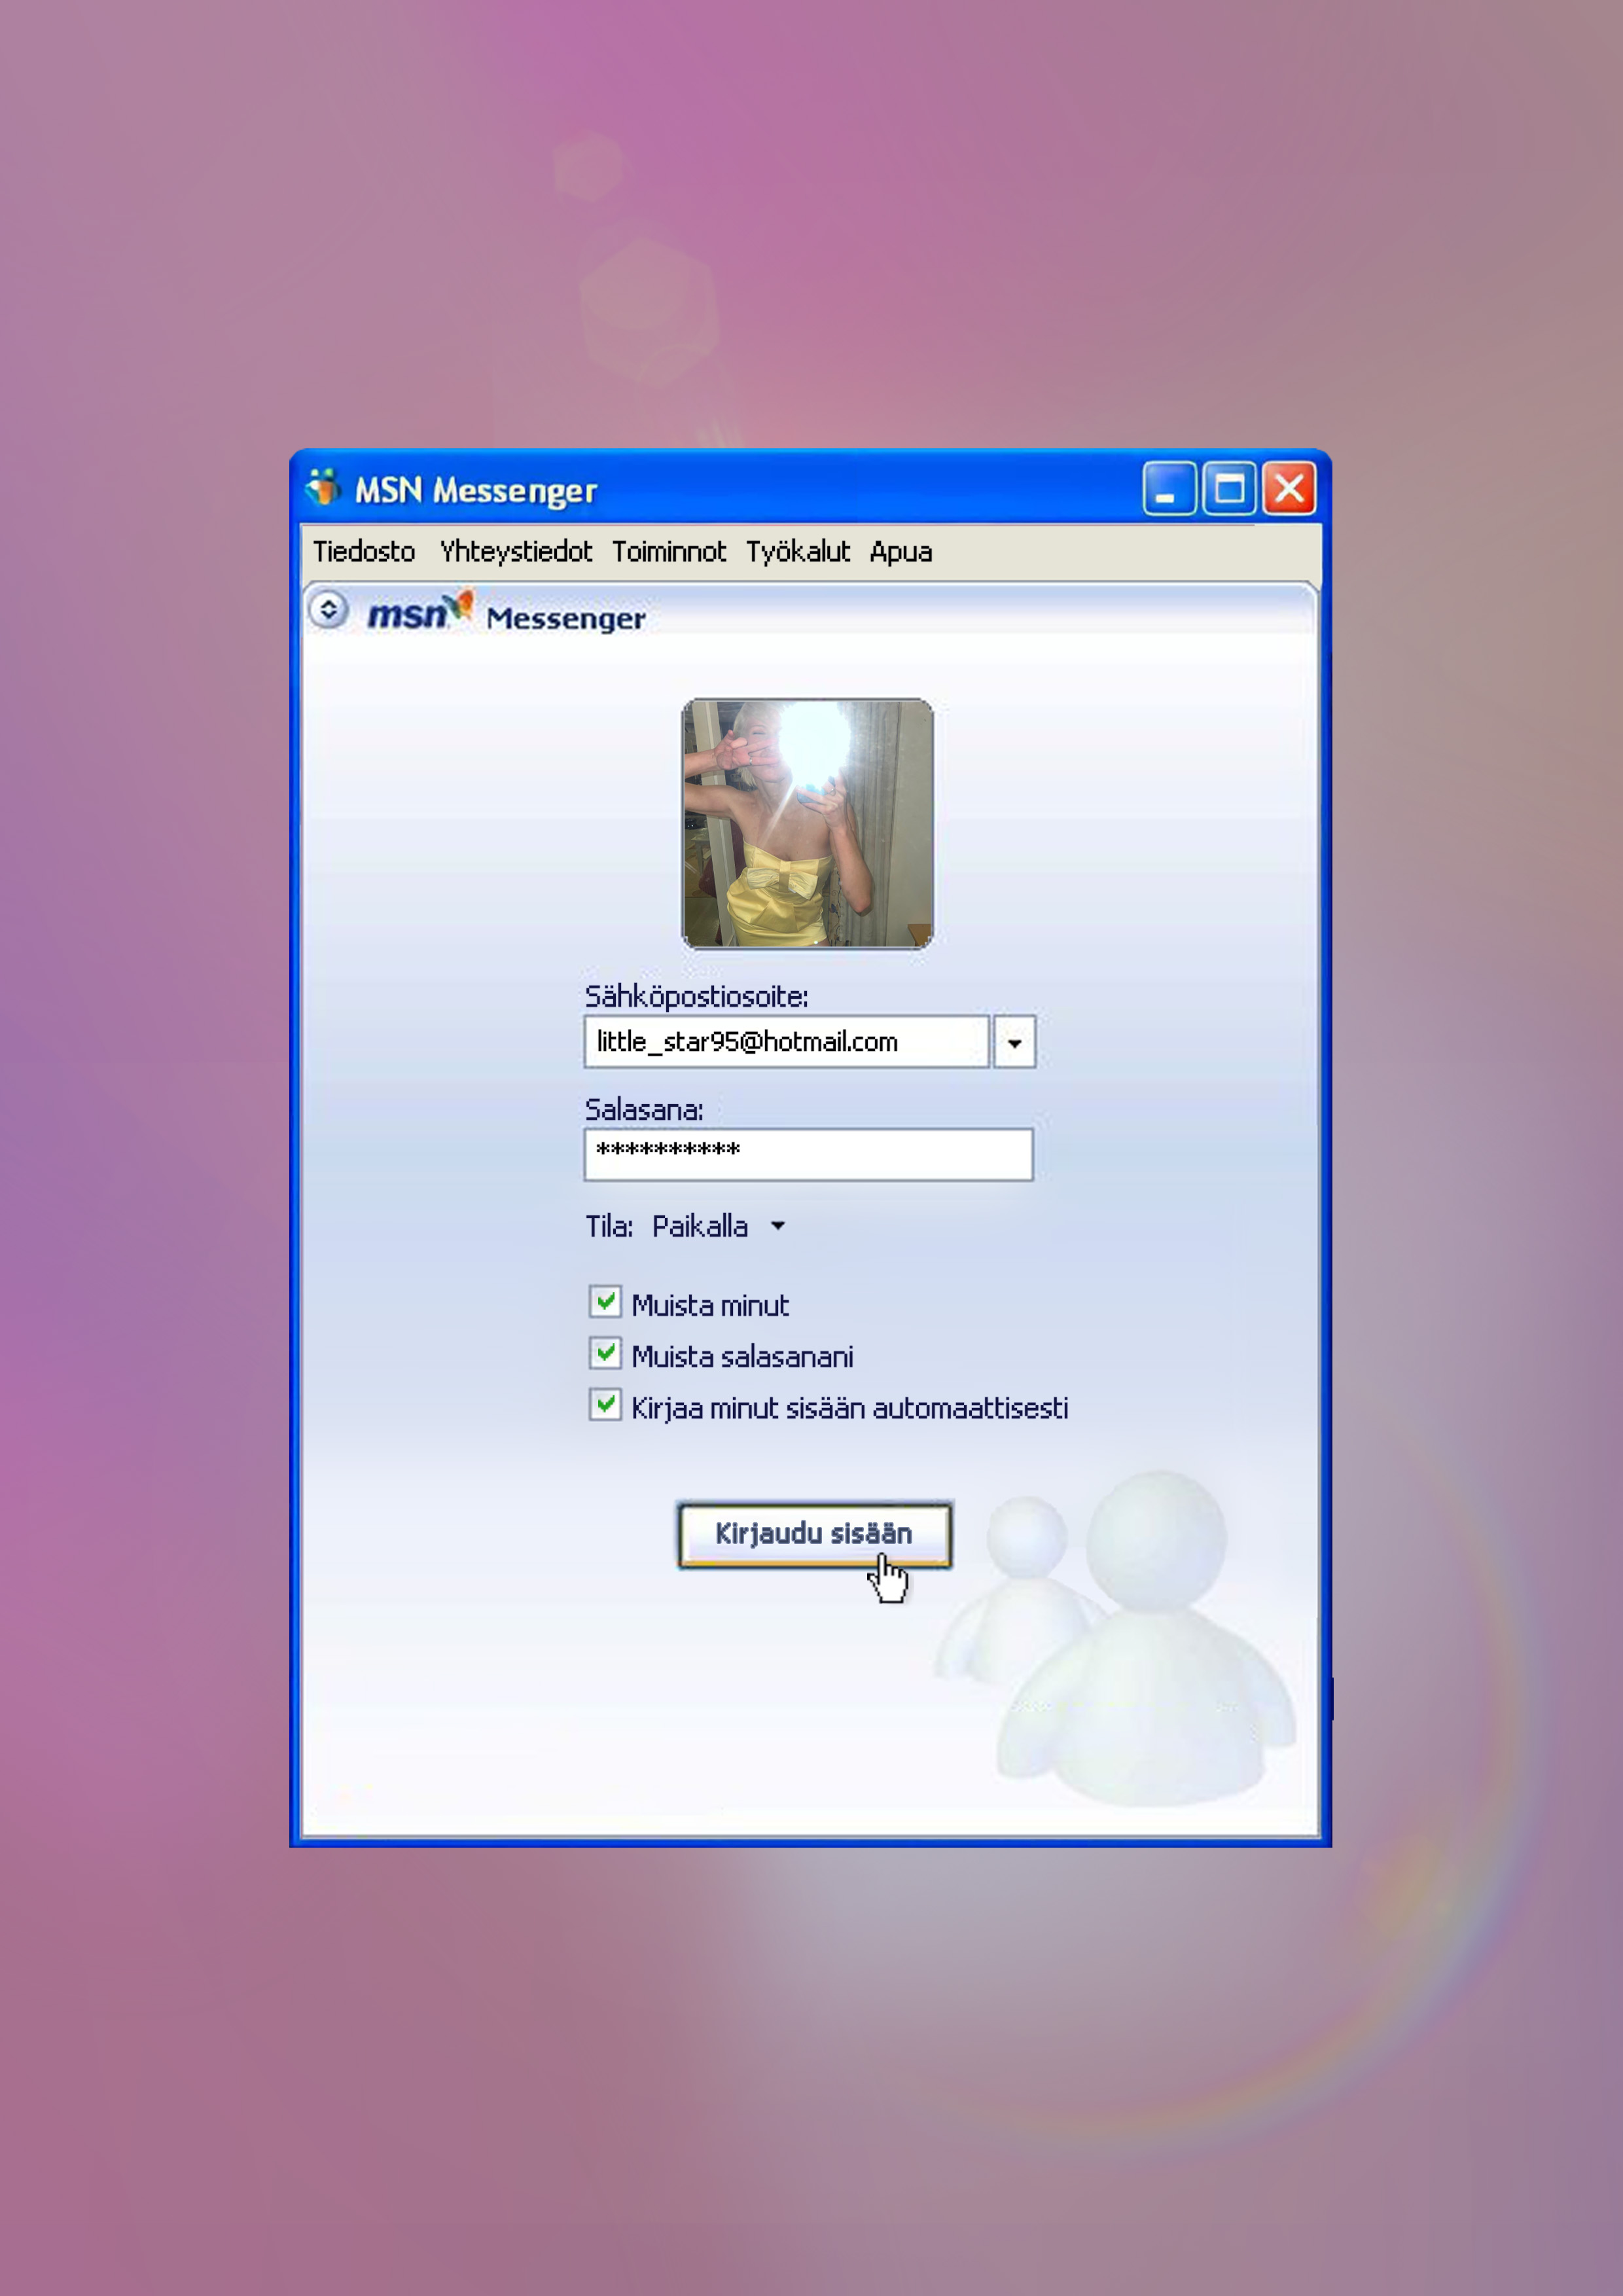Click the Paikalla status selector text
Viewport: 1623px width, 2296px height.
click(x=700, y=1226)
